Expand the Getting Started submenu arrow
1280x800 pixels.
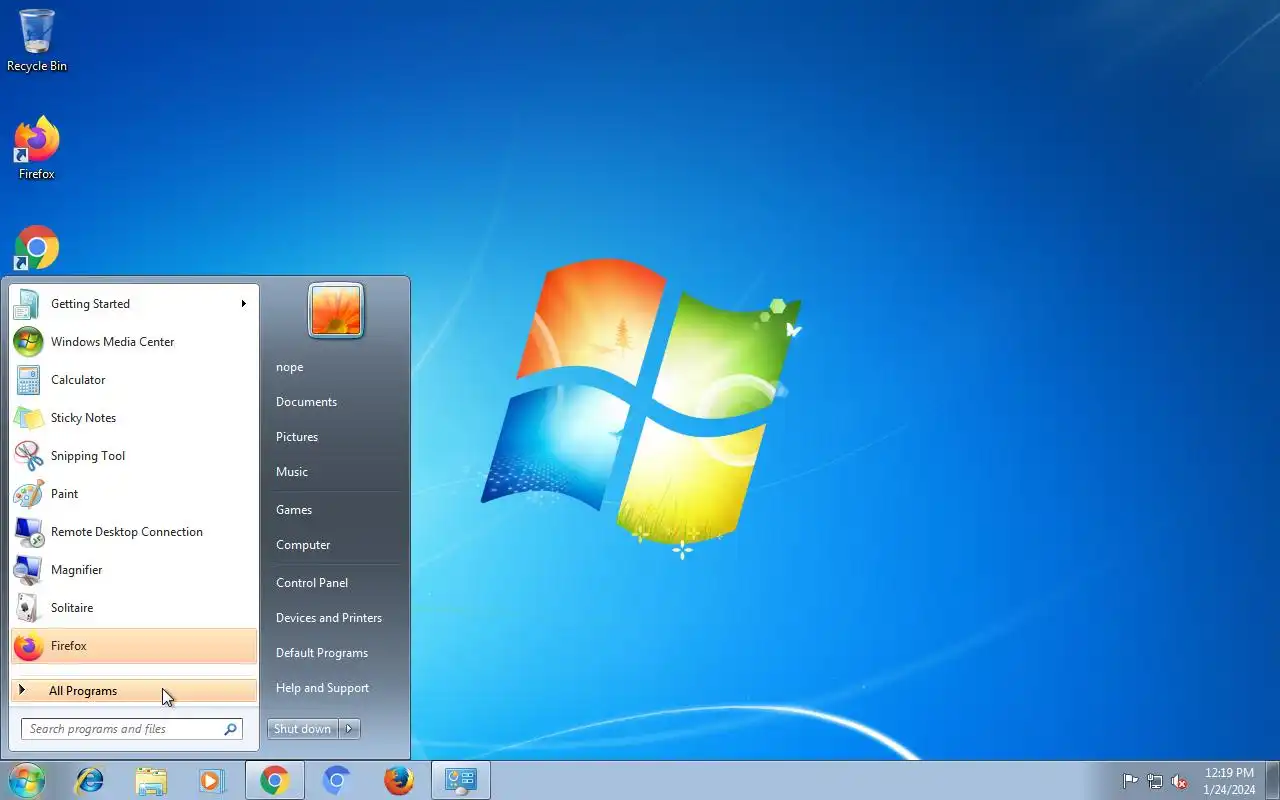pos(243,304)
